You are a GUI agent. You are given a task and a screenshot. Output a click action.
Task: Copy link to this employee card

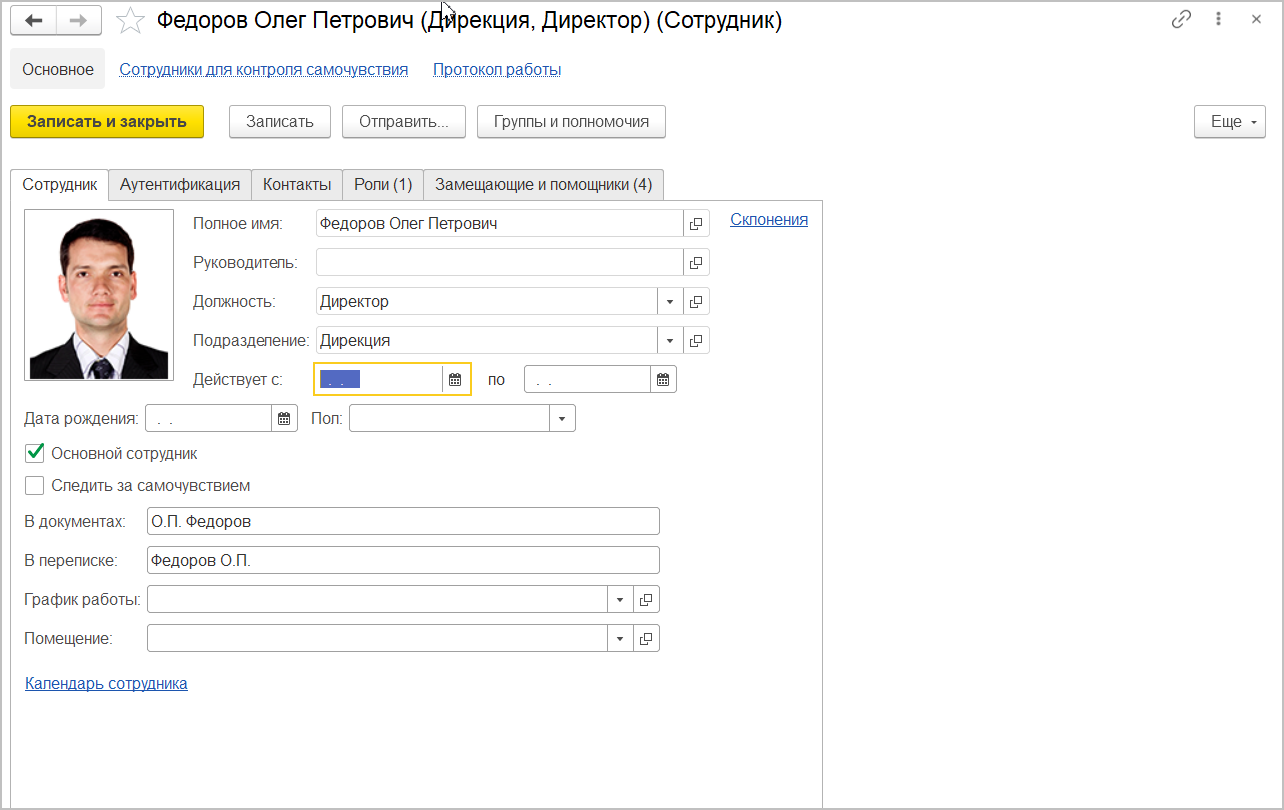pos(1182,19)
